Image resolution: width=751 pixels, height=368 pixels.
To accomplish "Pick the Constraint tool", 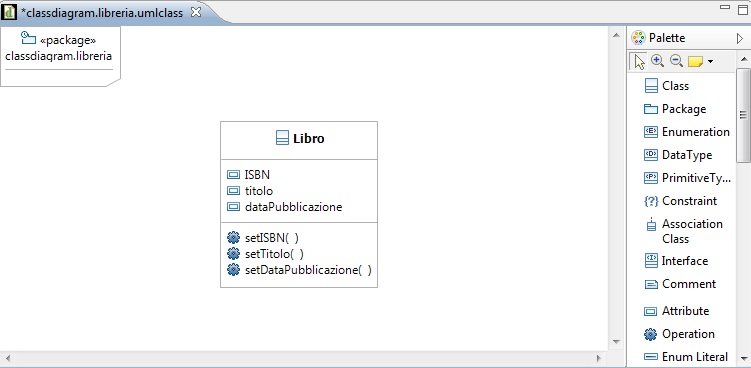I will point(681,201).
